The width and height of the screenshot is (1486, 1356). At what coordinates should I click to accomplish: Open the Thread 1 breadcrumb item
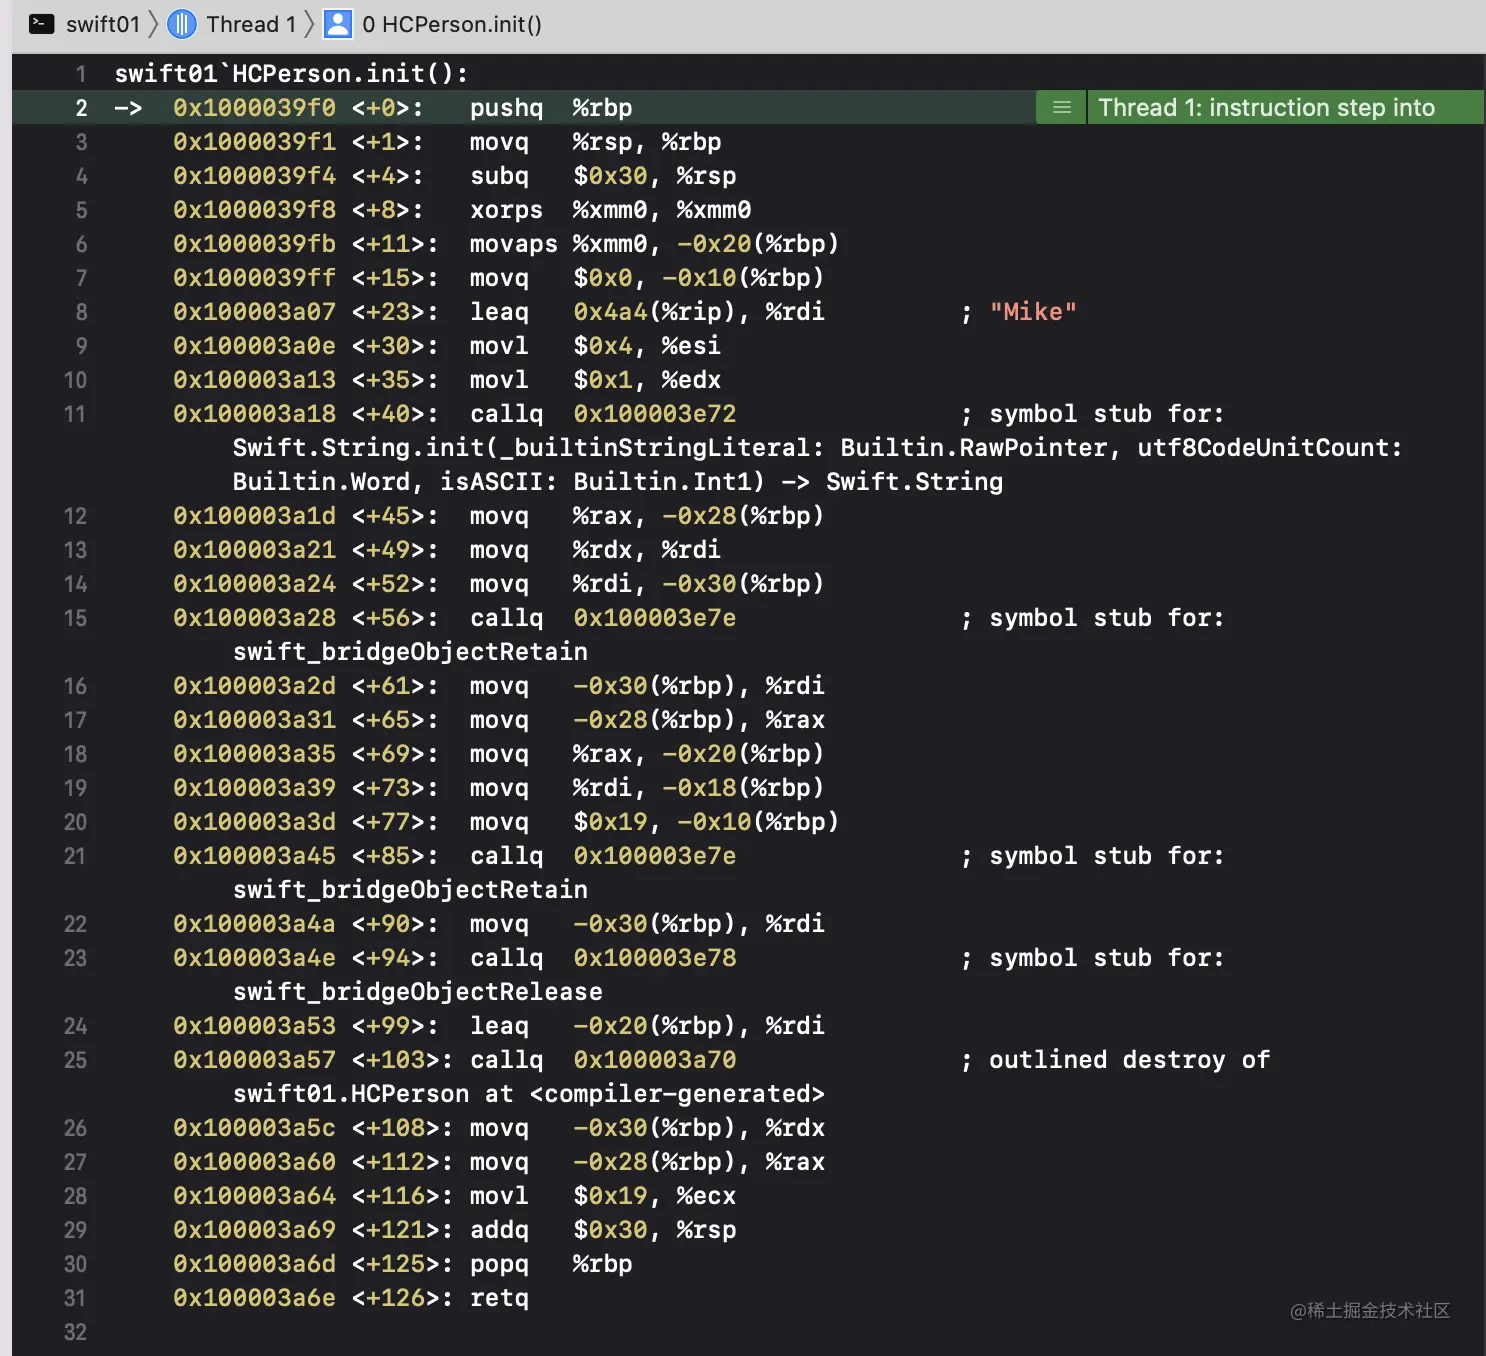251,24
